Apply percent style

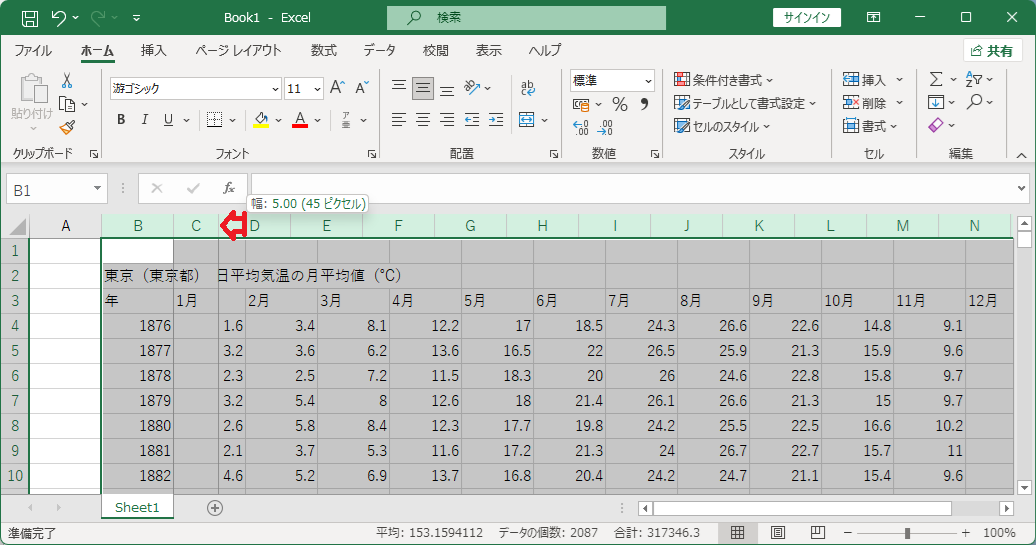[x=619, y=104]
